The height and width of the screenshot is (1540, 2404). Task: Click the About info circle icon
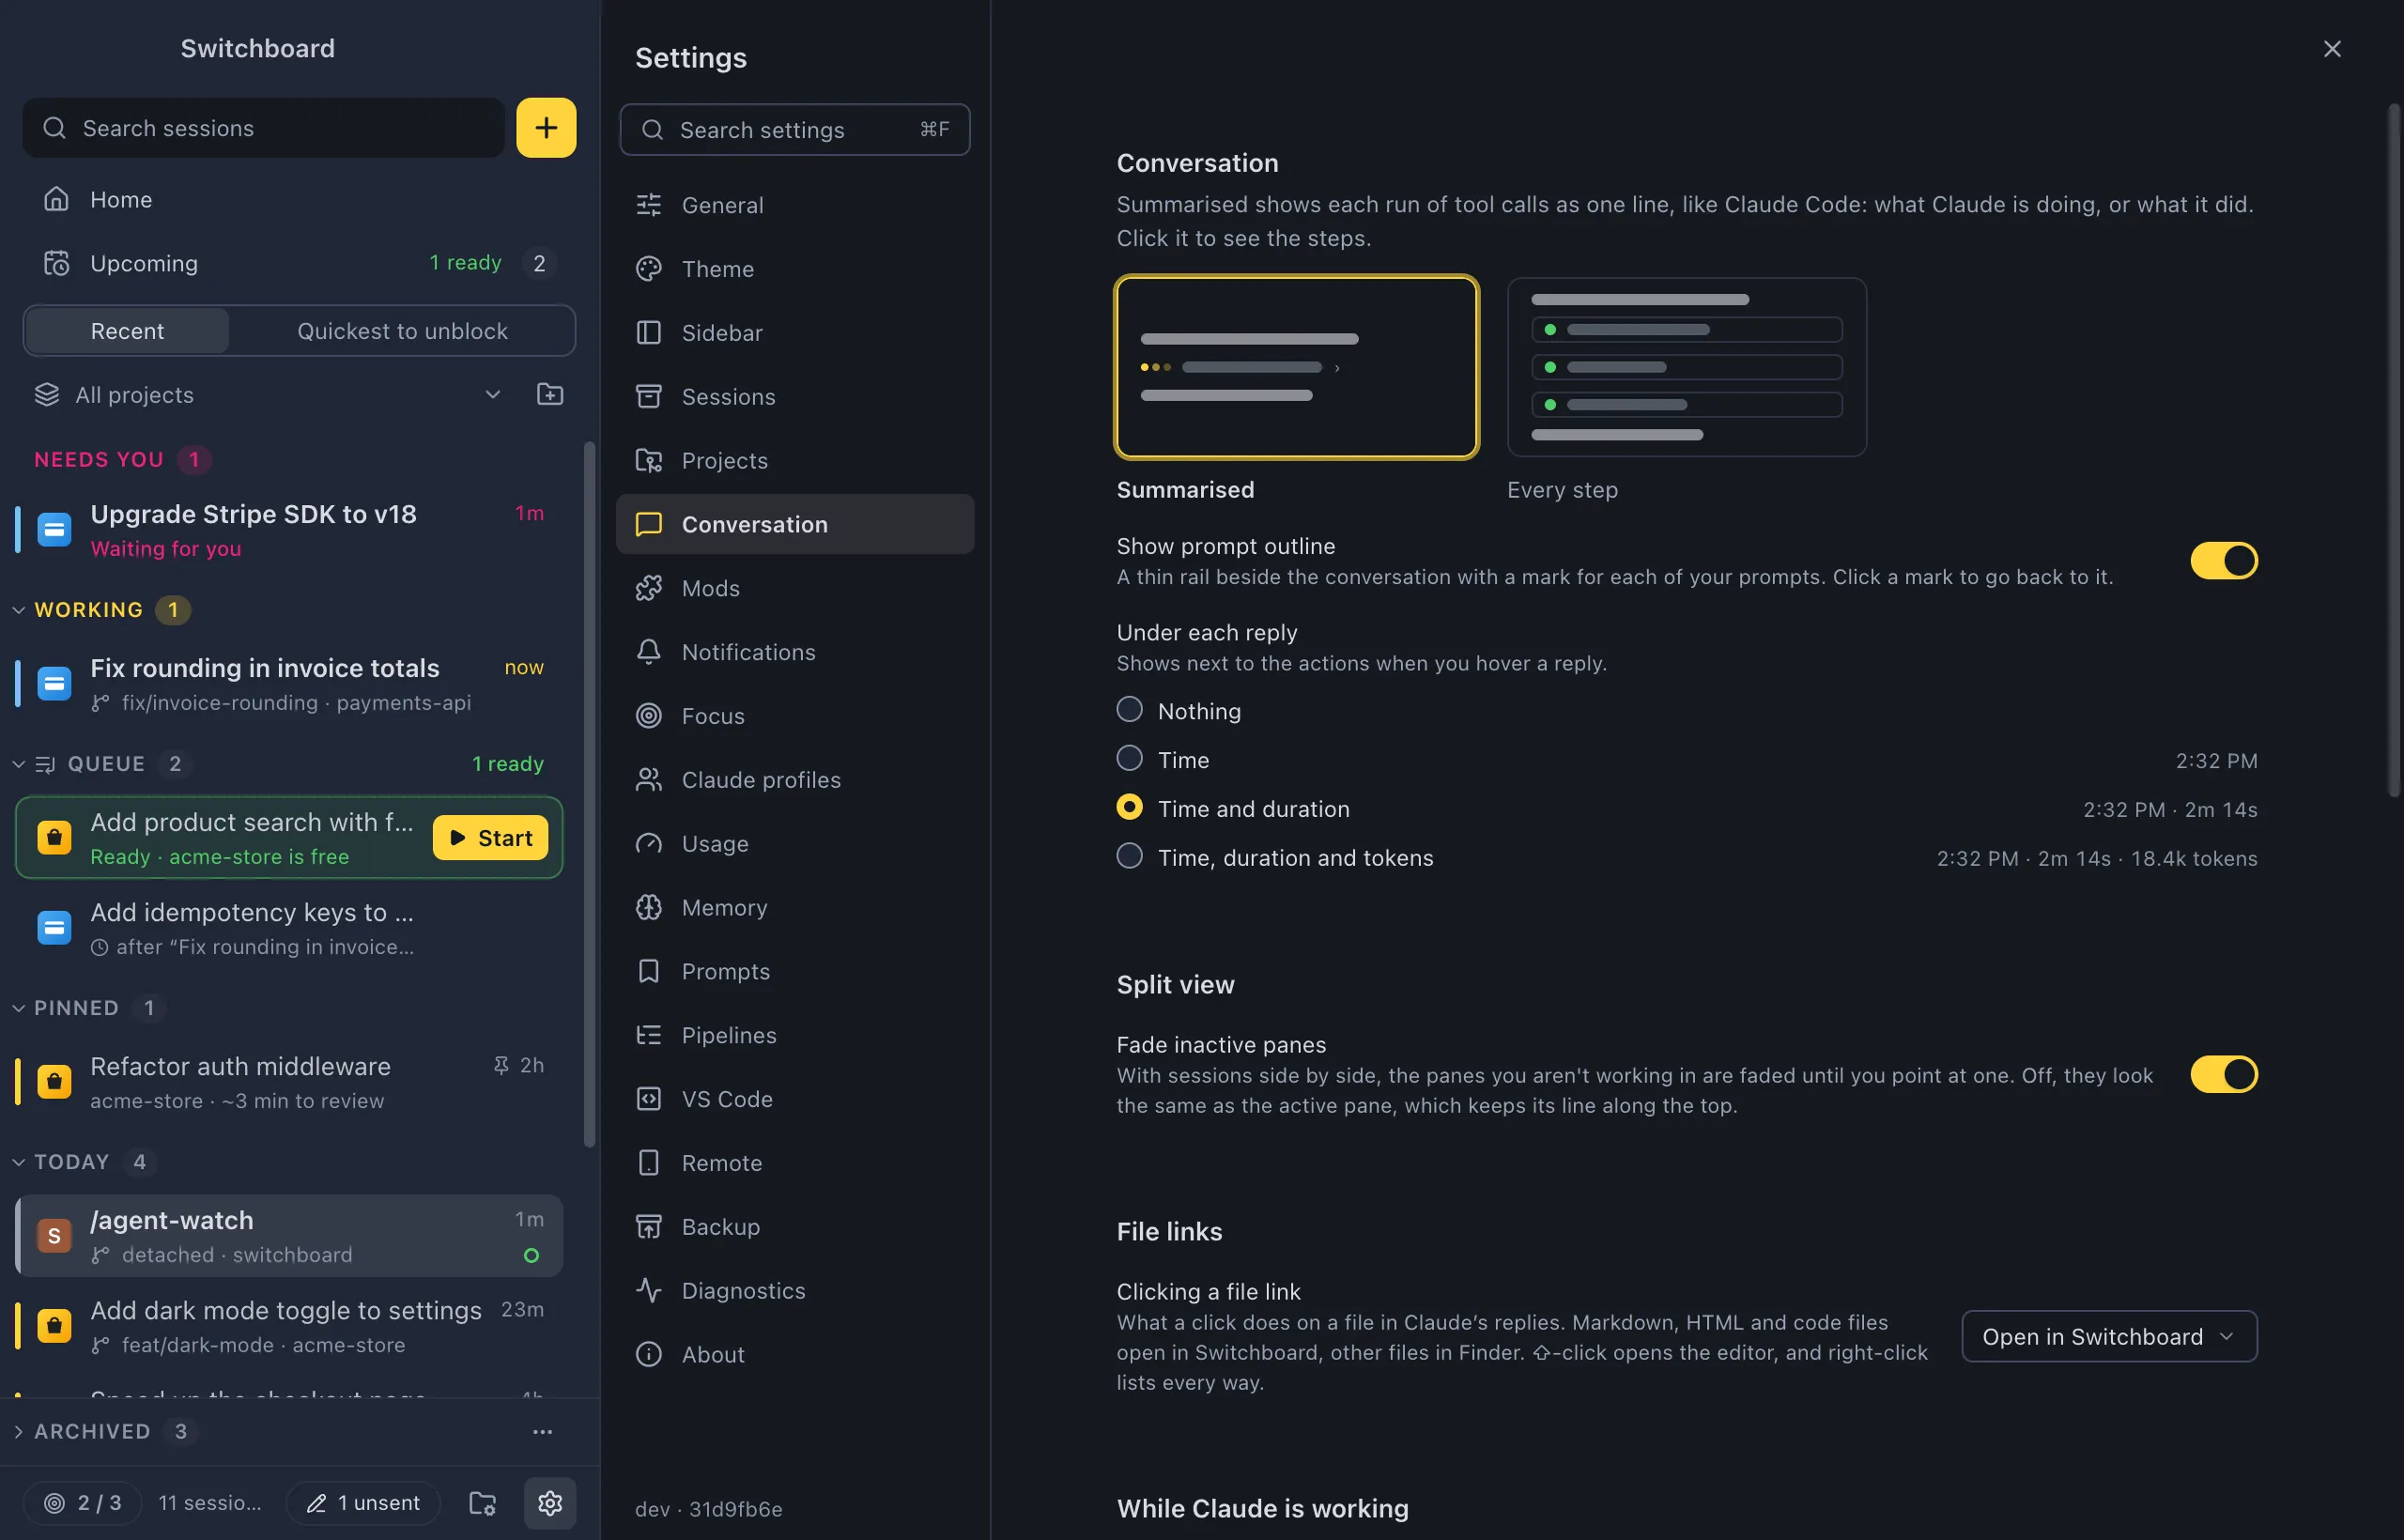click(x=649, y=1355)
